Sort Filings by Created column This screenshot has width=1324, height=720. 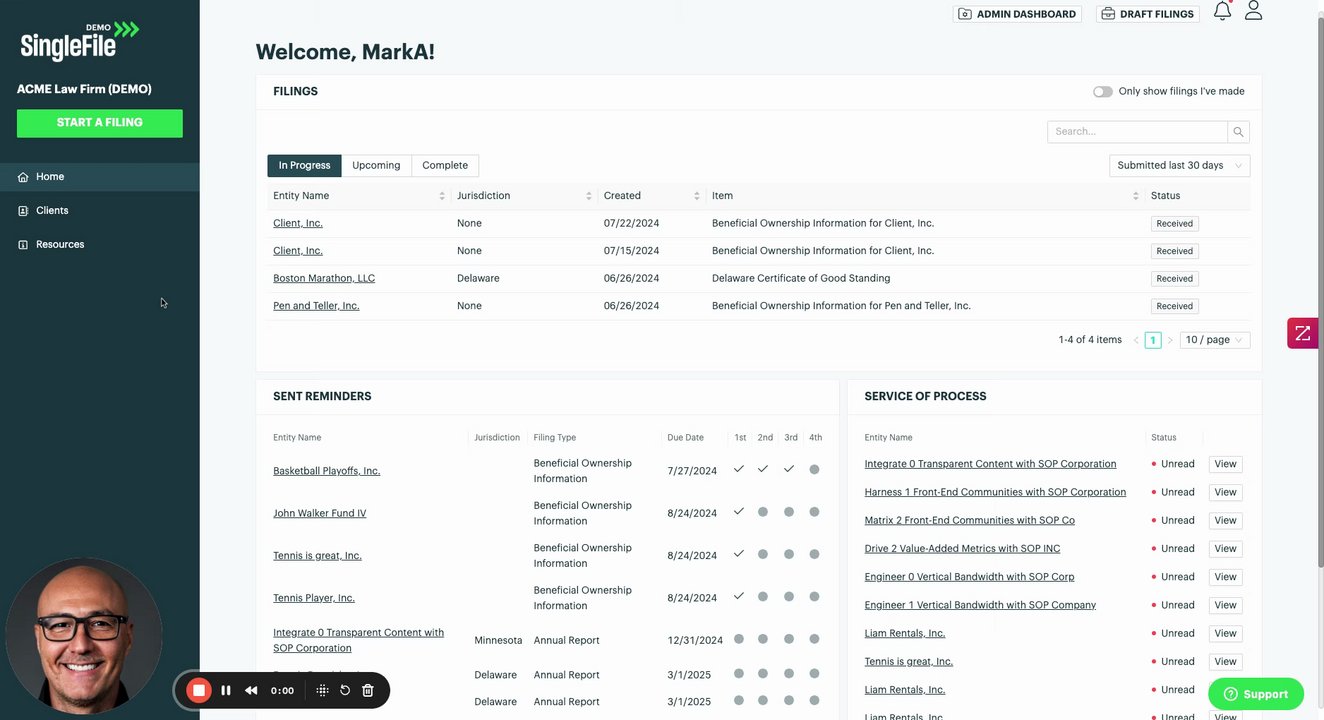697,196
